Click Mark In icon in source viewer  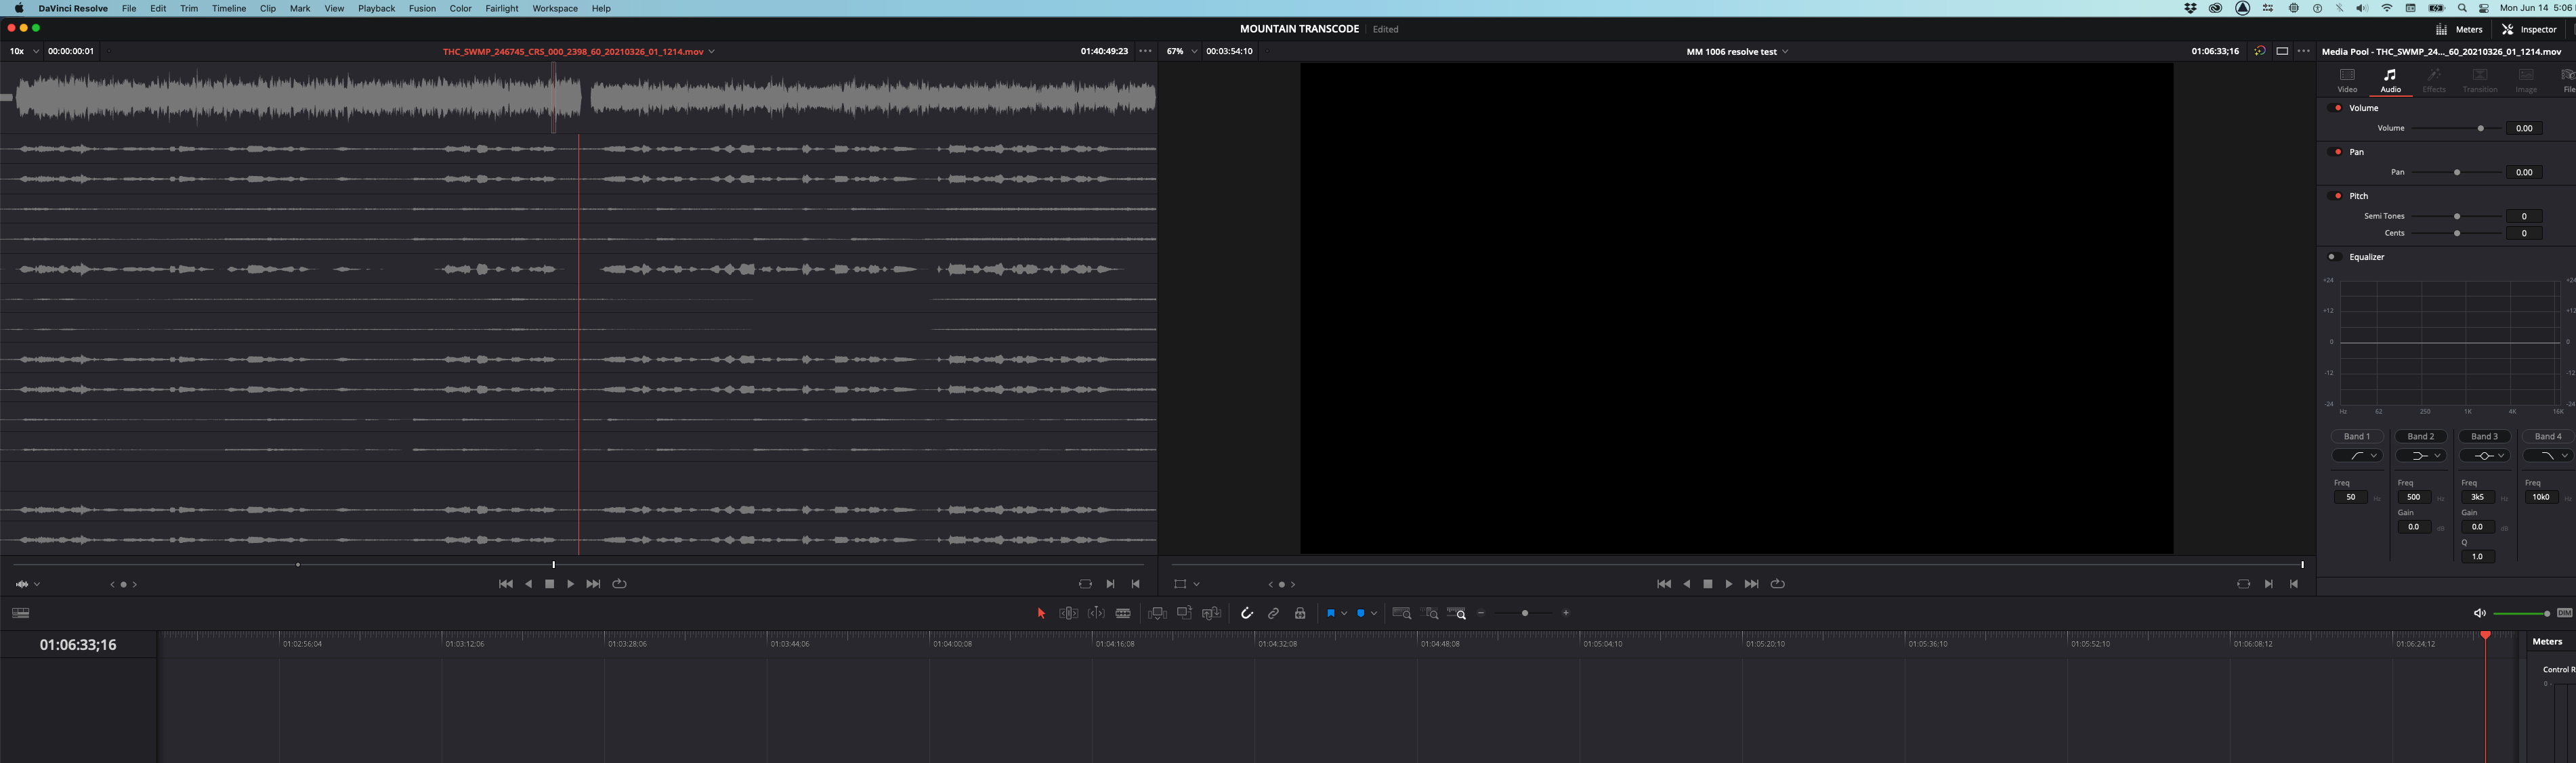(1110, 584)
